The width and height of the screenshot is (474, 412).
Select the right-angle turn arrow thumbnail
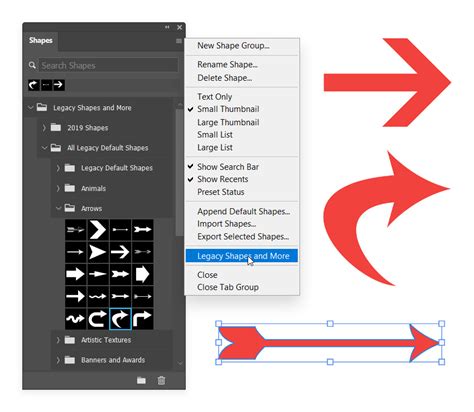tap(143, 319)
